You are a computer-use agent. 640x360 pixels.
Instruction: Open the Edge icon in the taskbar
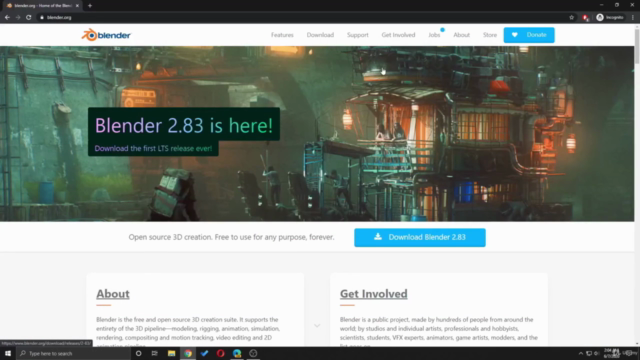(x=237, y=353)
